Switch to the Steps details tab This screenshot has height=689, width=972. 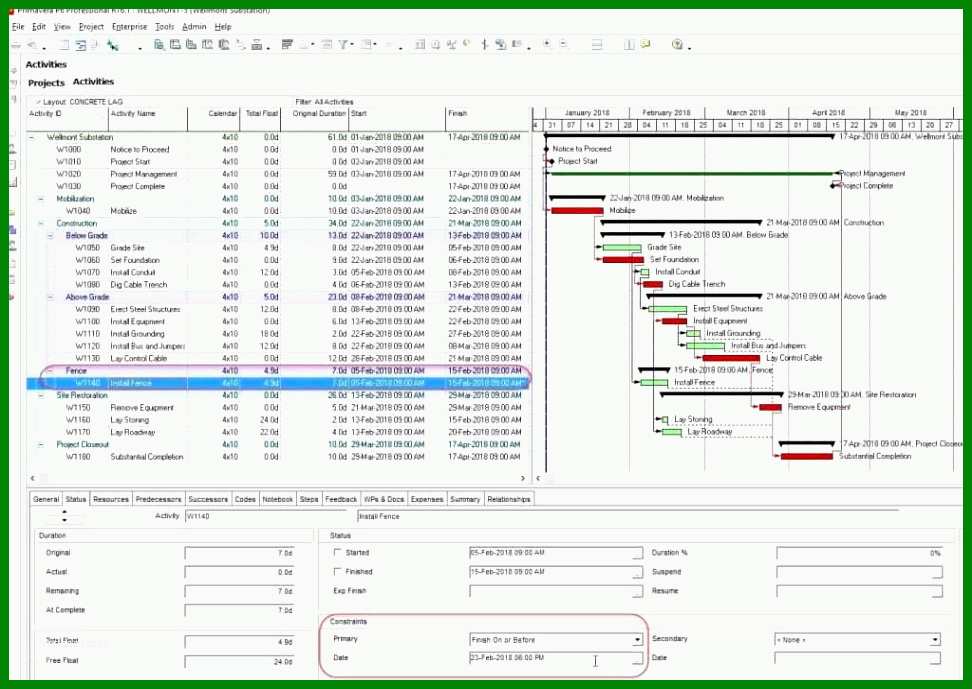tap(309, 499)
